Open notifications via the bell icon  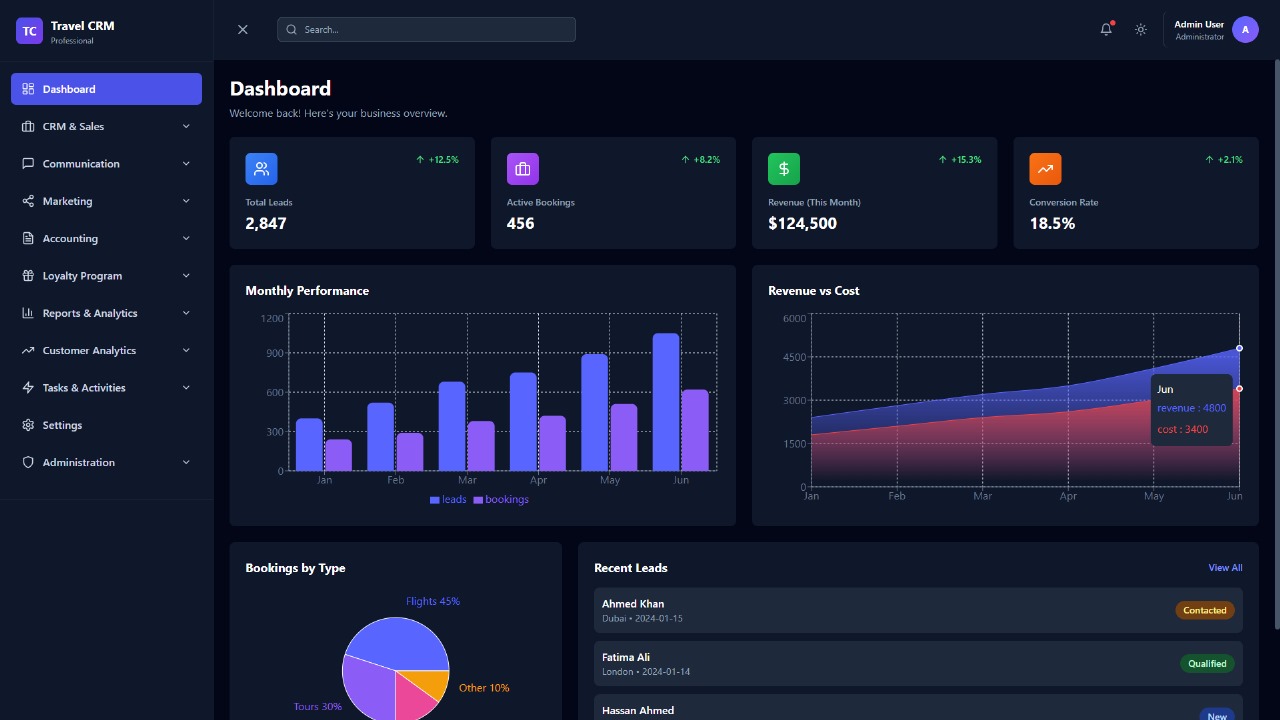click(x=1106, y=29)
